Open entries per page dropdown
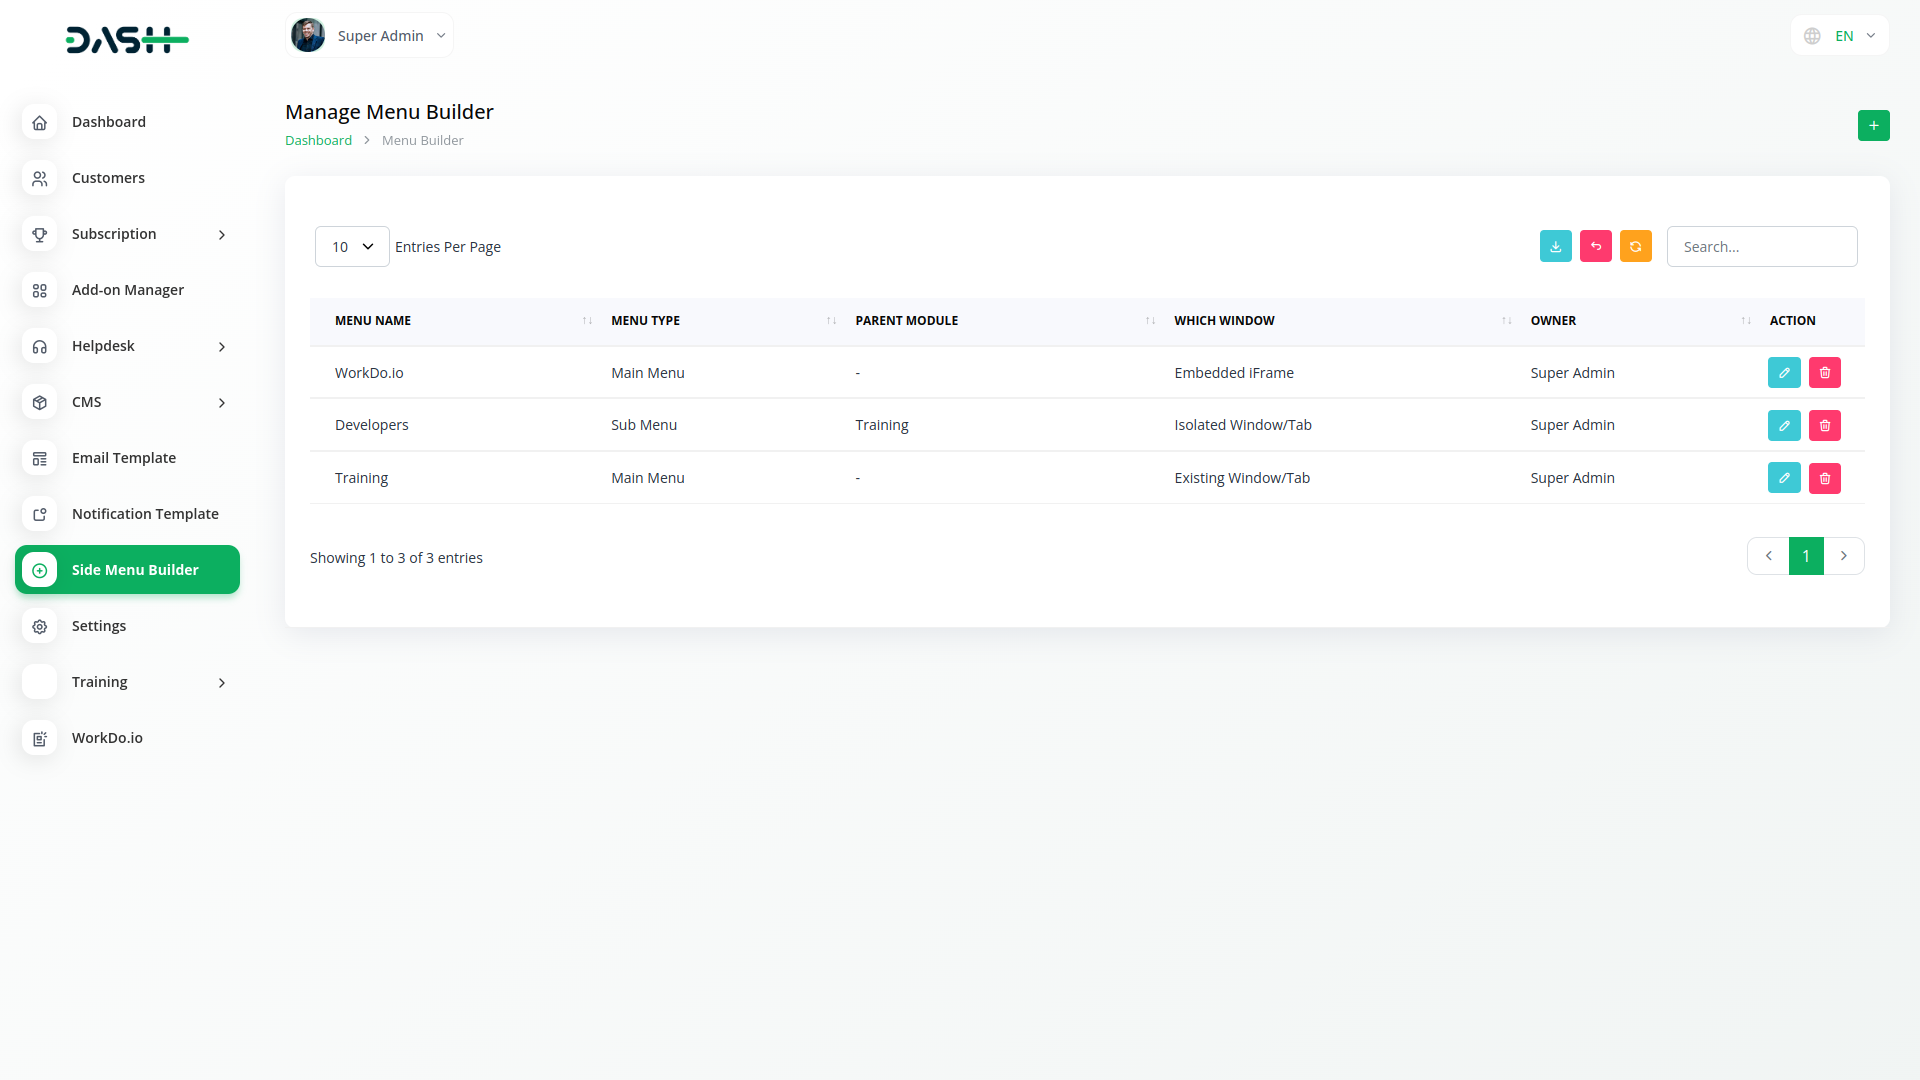This screenshot has width=1920, height=1080. [352, 247]
